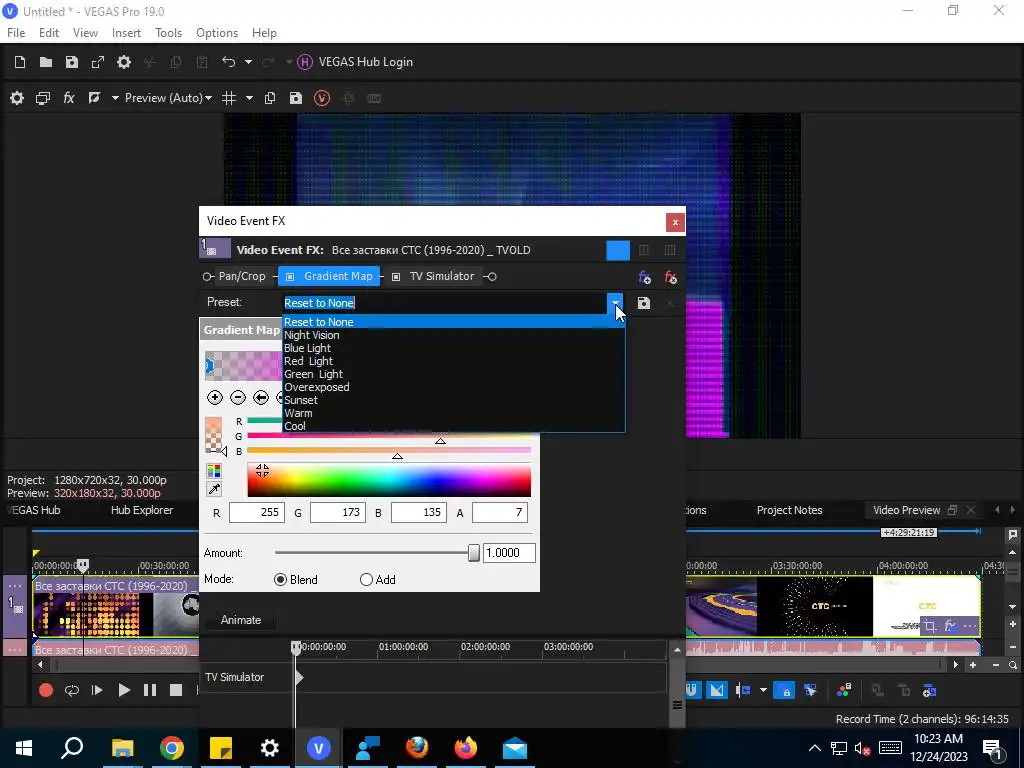Viewport: 1024px width, 768px height.
Task: Choose the Blue Light preset
Action: [453, 348]
